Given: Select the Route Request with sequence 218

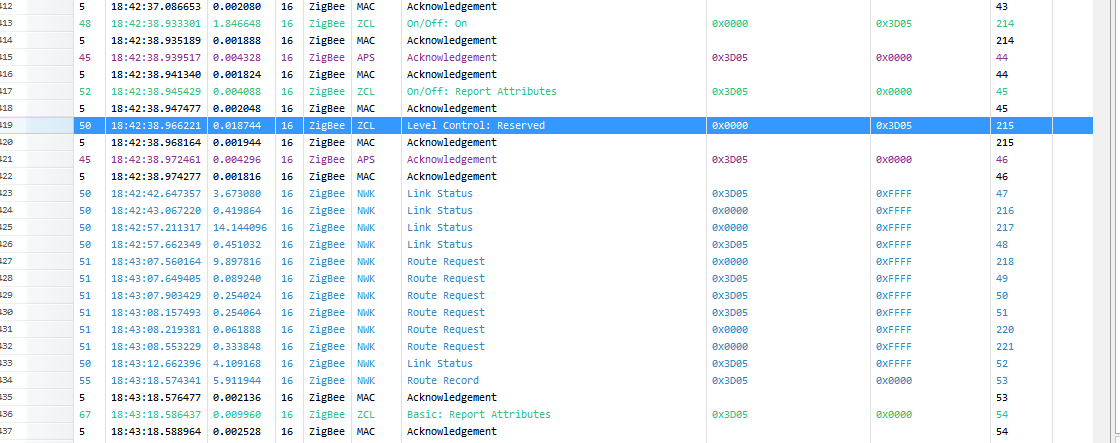Looking at the screenshot, I should pos(445,262).
